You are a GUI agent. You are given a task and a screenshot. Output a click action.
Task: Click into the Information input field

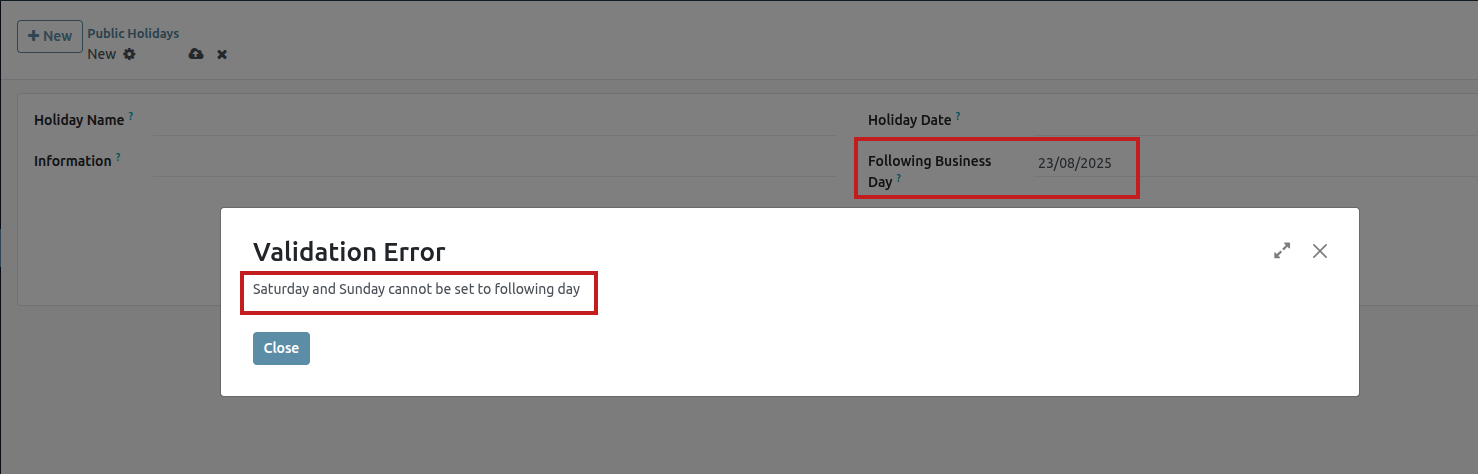coord(494,162)
